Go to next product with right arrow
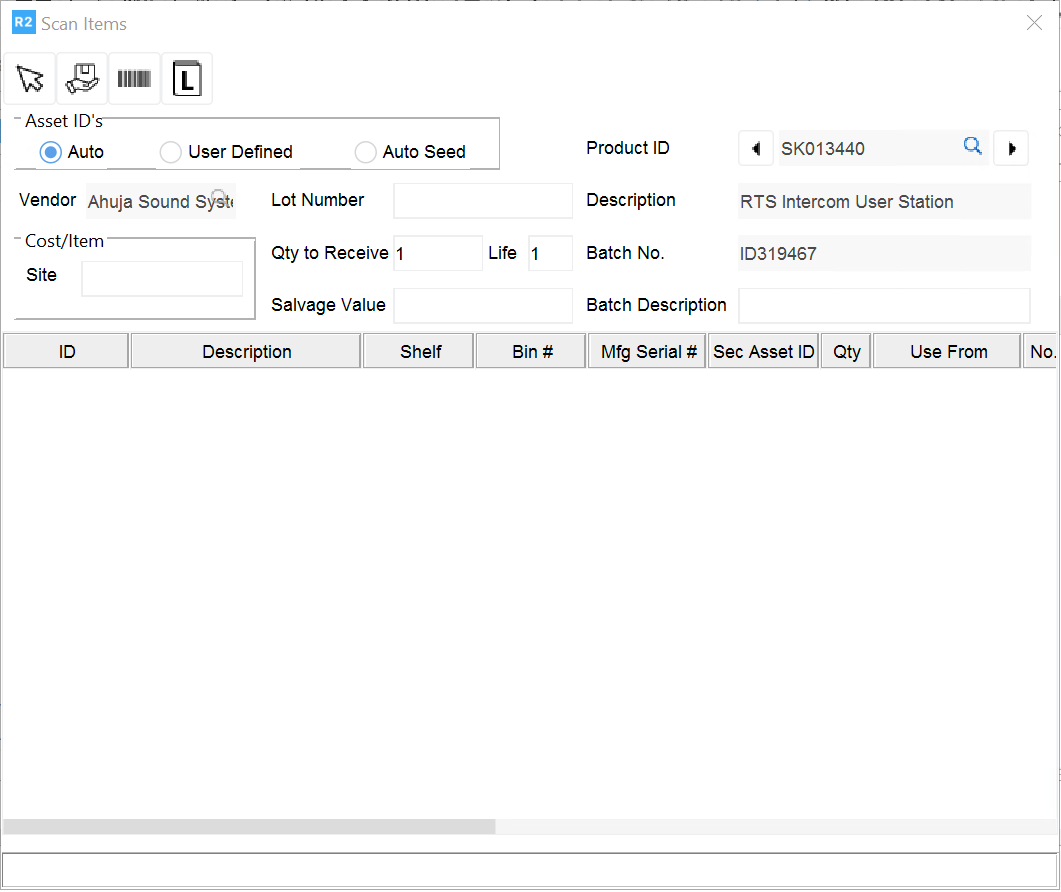 (x=1011, y=149)
